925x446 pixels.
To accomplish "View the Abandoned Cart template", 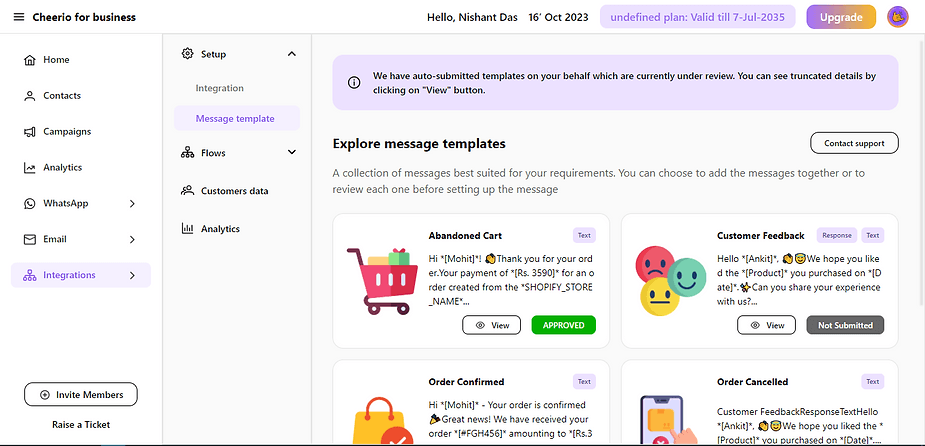I will pos(491,325).
